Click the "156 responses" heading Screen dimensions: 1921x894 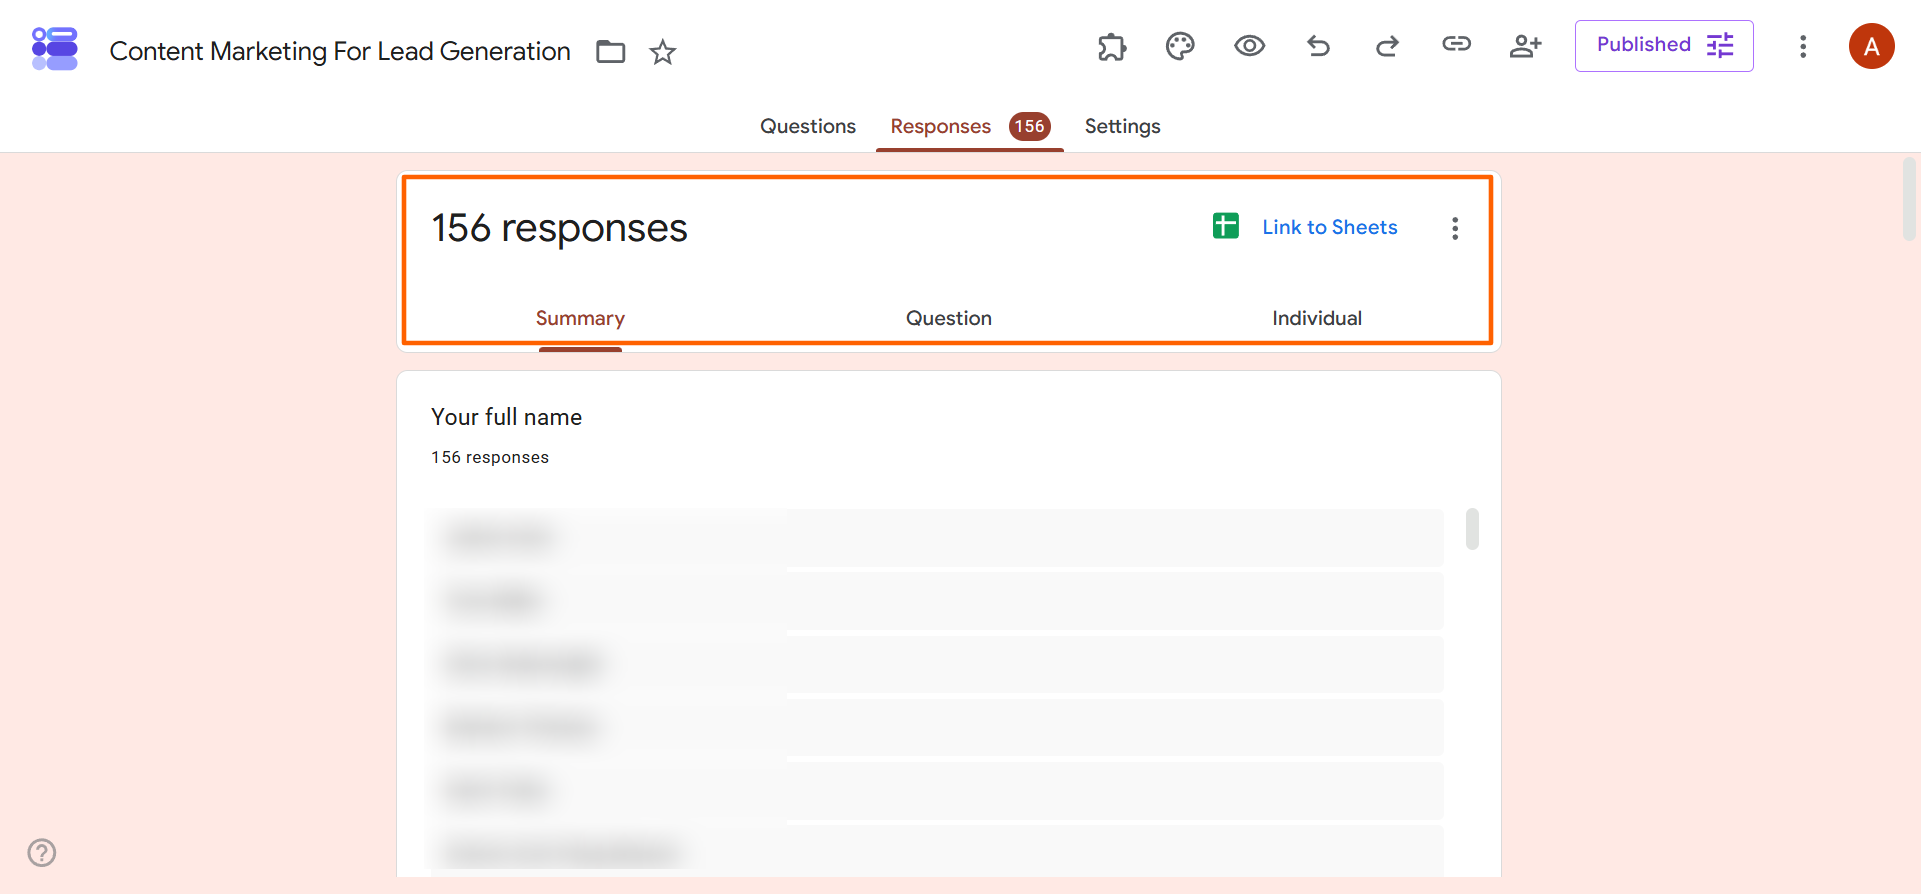point(559,228)
